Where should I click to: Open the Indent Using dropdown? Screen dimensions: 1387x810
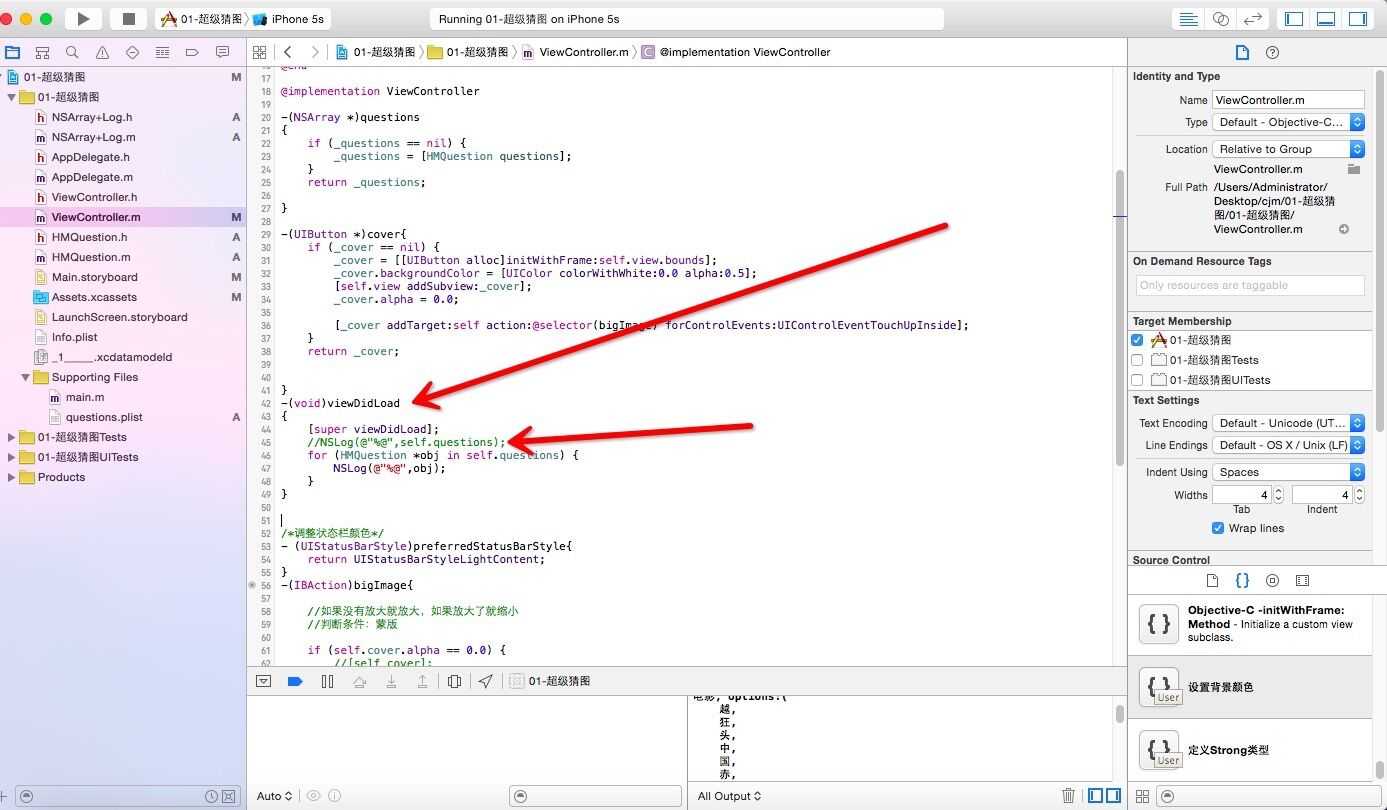pyautogui.click(x=1288, y=472)
